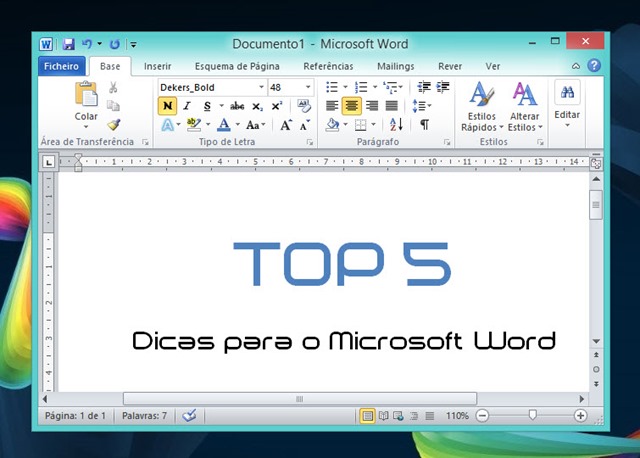The height and width of the screenshot is (458, 640).
Task: Sort text with the A-Z icon
Action: (x=396, y=125)
